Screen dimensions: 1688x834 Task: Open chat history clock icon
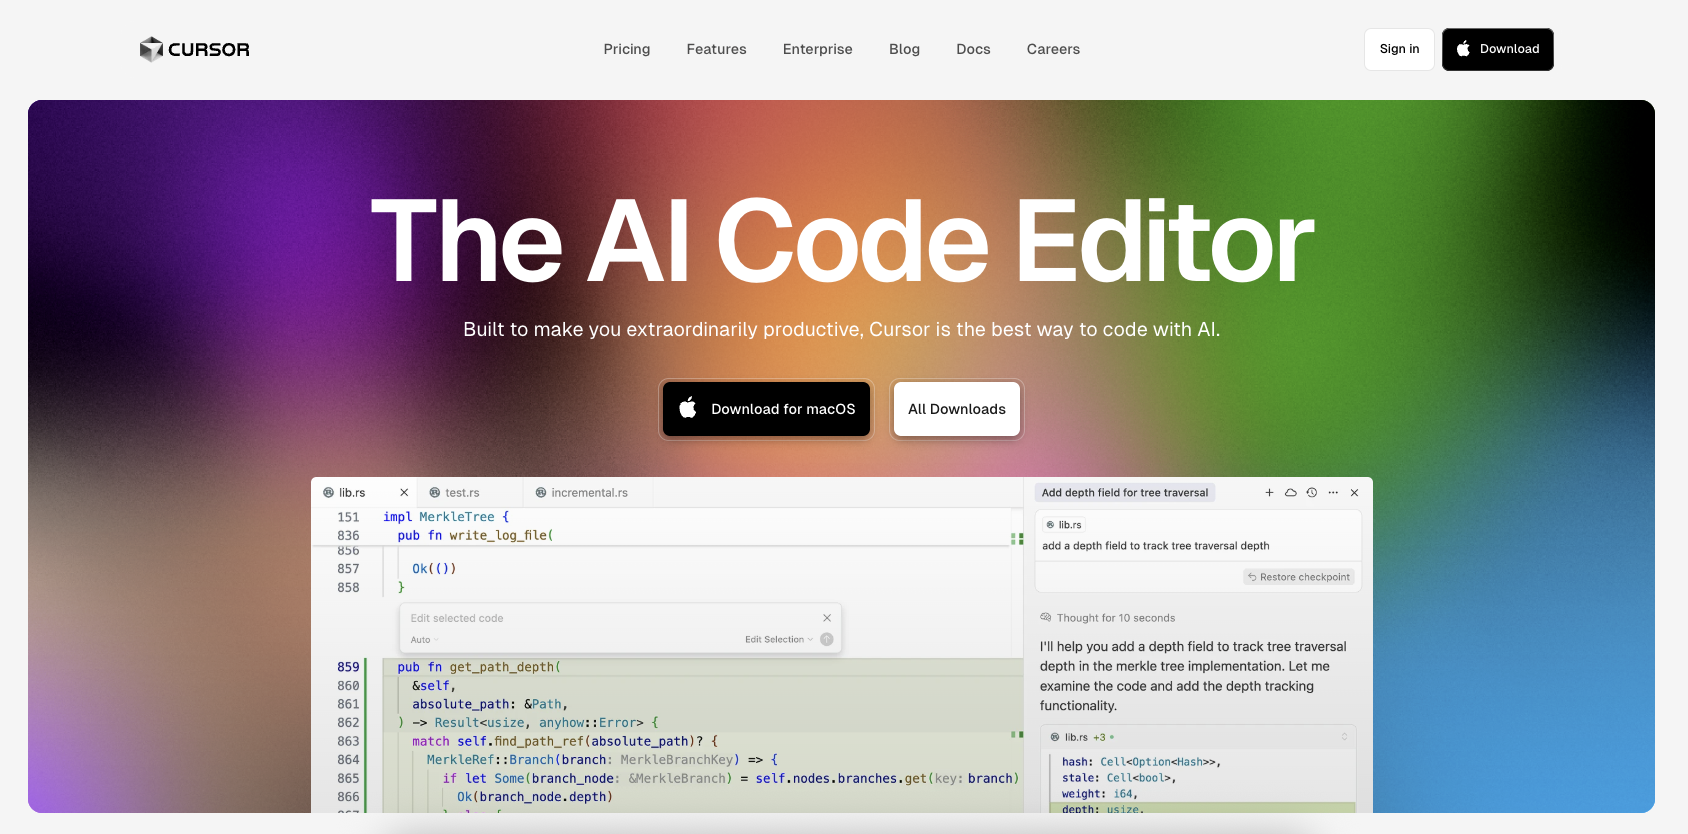1312,493
